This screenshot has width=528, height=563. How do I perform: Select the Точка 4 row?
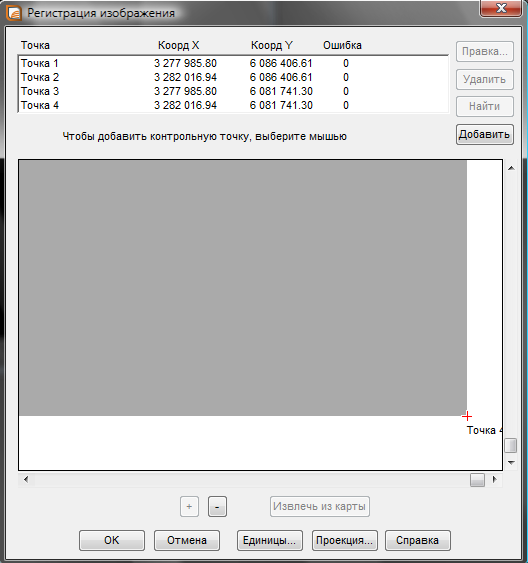coord(233,106)
